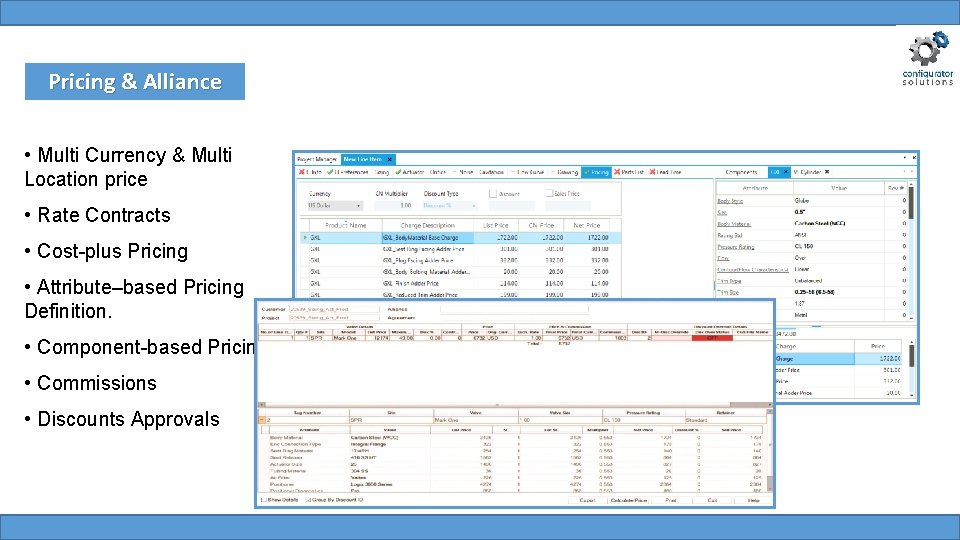The height and width of the screenshot is (540, 960).
Task: Click the Net Price column header
Action: click(x=587, y=225)
